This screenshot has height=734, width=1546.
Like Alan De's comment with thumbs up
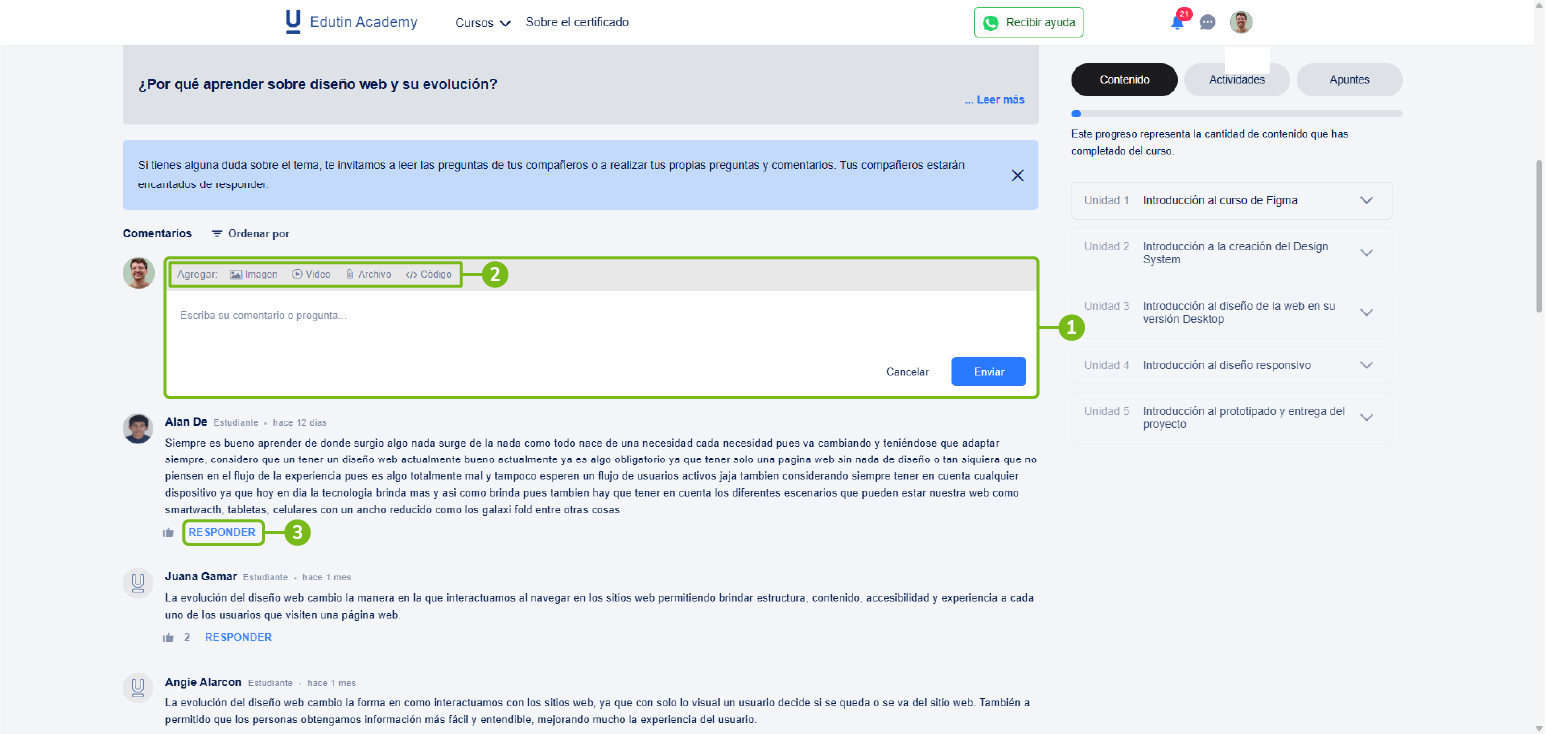click(169, 533)
